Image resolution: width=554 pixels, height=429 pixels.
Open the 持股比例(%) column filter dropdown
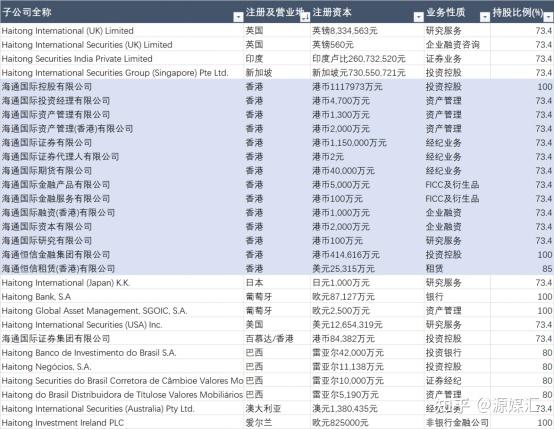549,17
